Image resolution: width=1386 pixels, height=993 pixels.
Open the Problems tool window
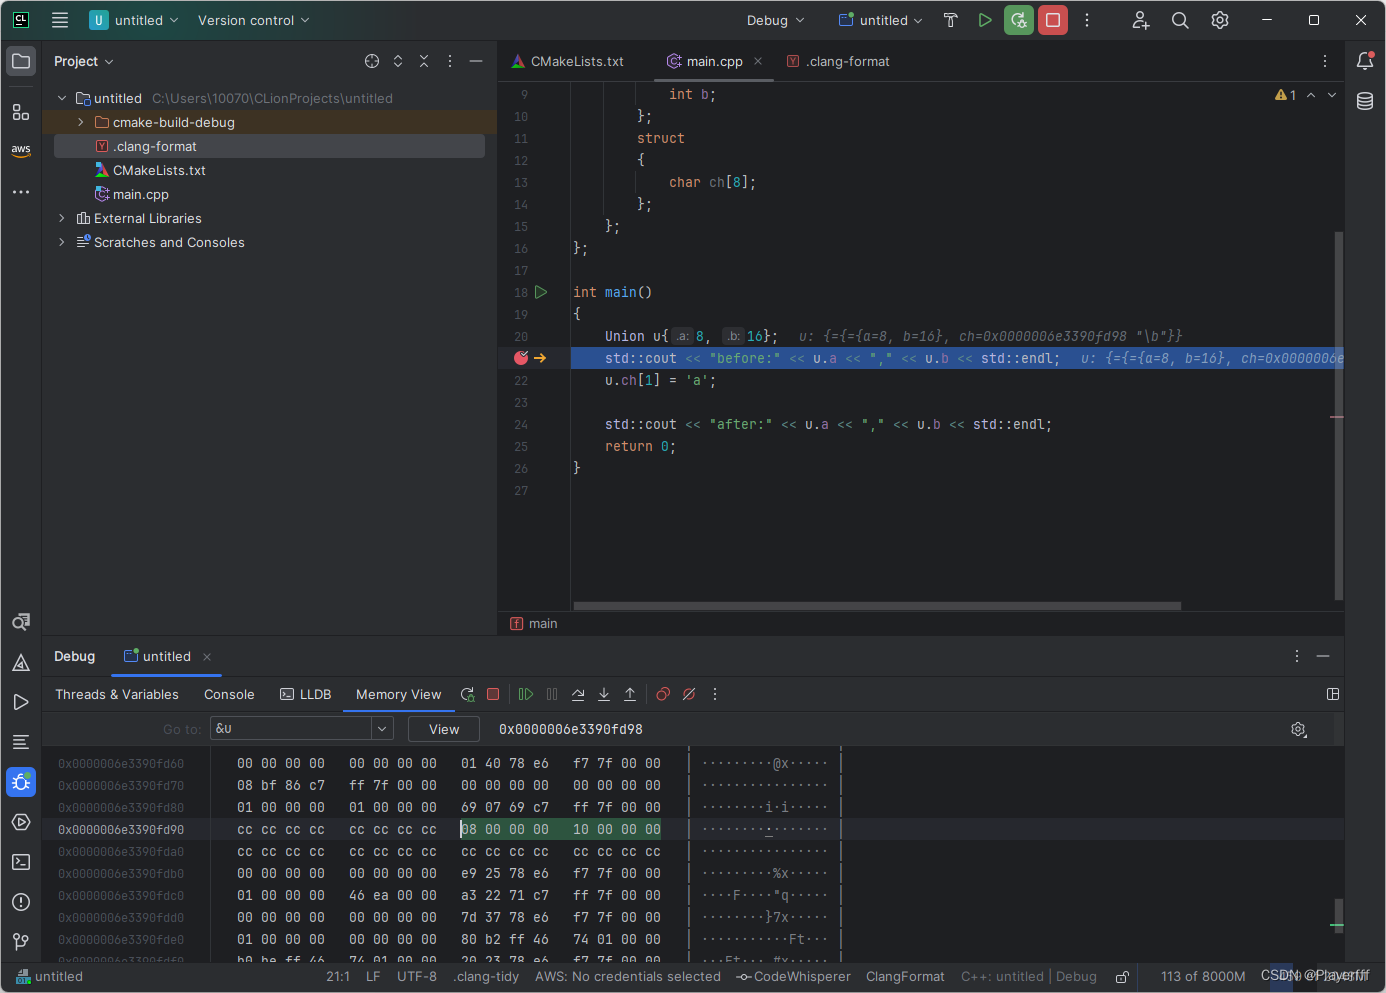tap(21, 902)
